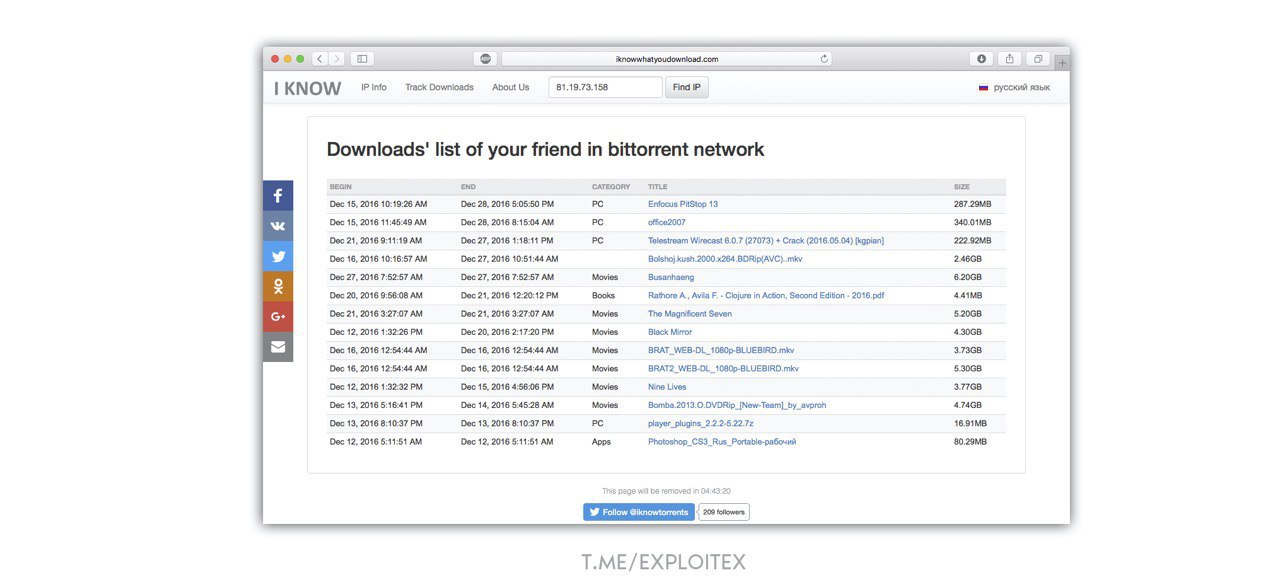
Task: Click the 287.29MB size cell
Action: coord(973,204)
